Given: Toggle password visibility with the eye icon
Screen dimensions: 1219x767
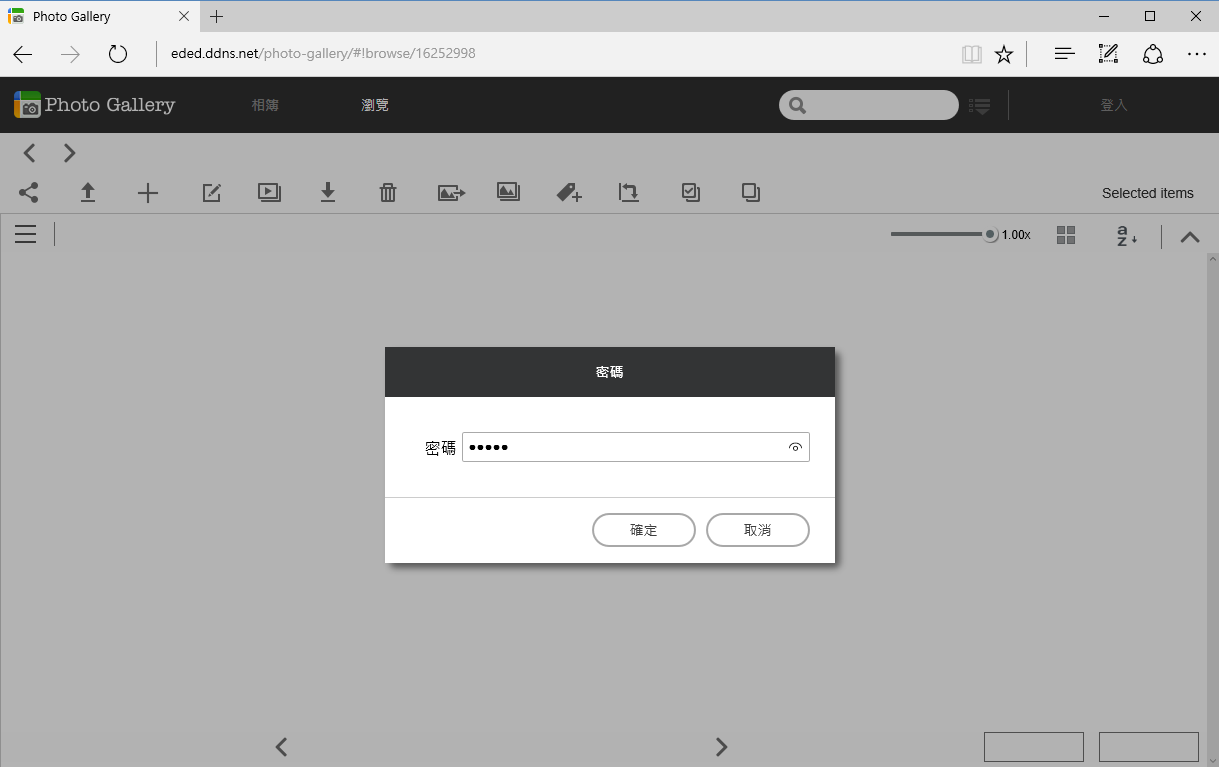Looking at the screenshot, I should 795,447.
